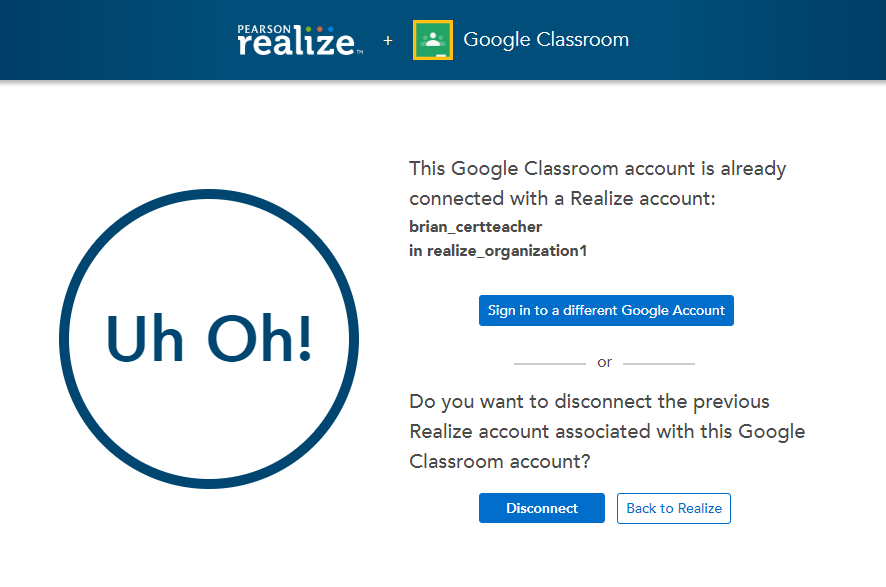Click the plus sign between the logos

(388, 41)
